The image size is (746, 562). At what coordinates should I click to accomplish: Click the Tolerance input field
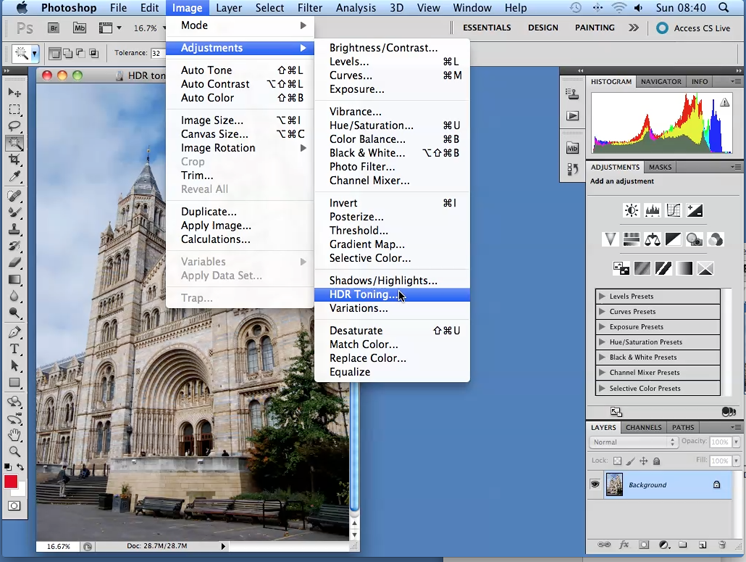[x=157, y=53]
